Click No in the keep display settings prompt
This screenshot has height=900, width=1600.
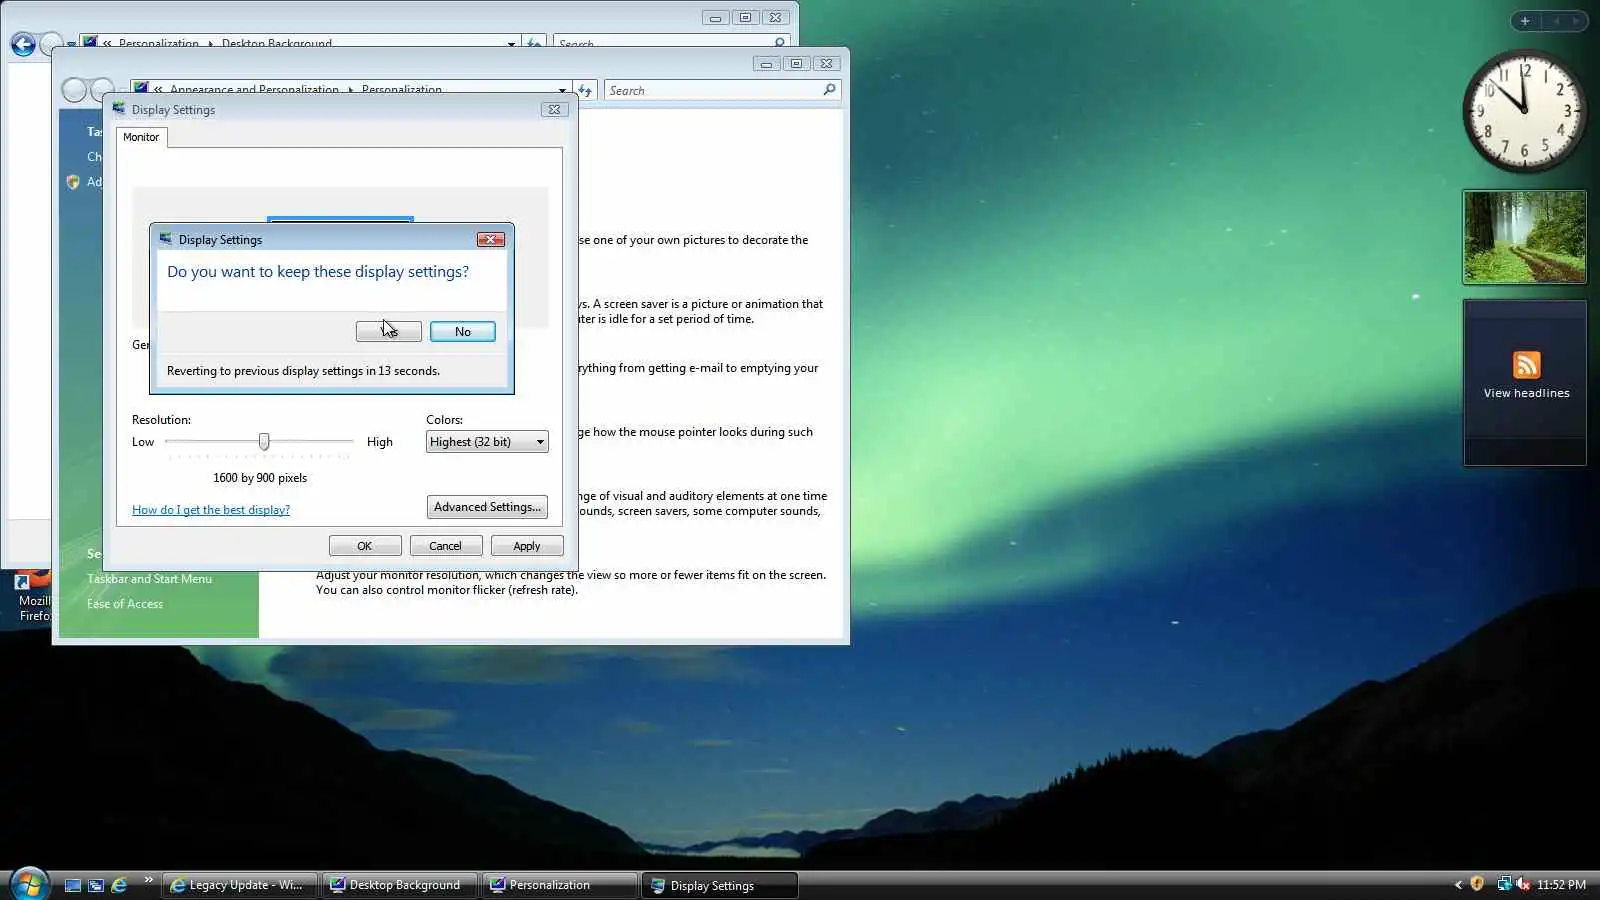462,332
